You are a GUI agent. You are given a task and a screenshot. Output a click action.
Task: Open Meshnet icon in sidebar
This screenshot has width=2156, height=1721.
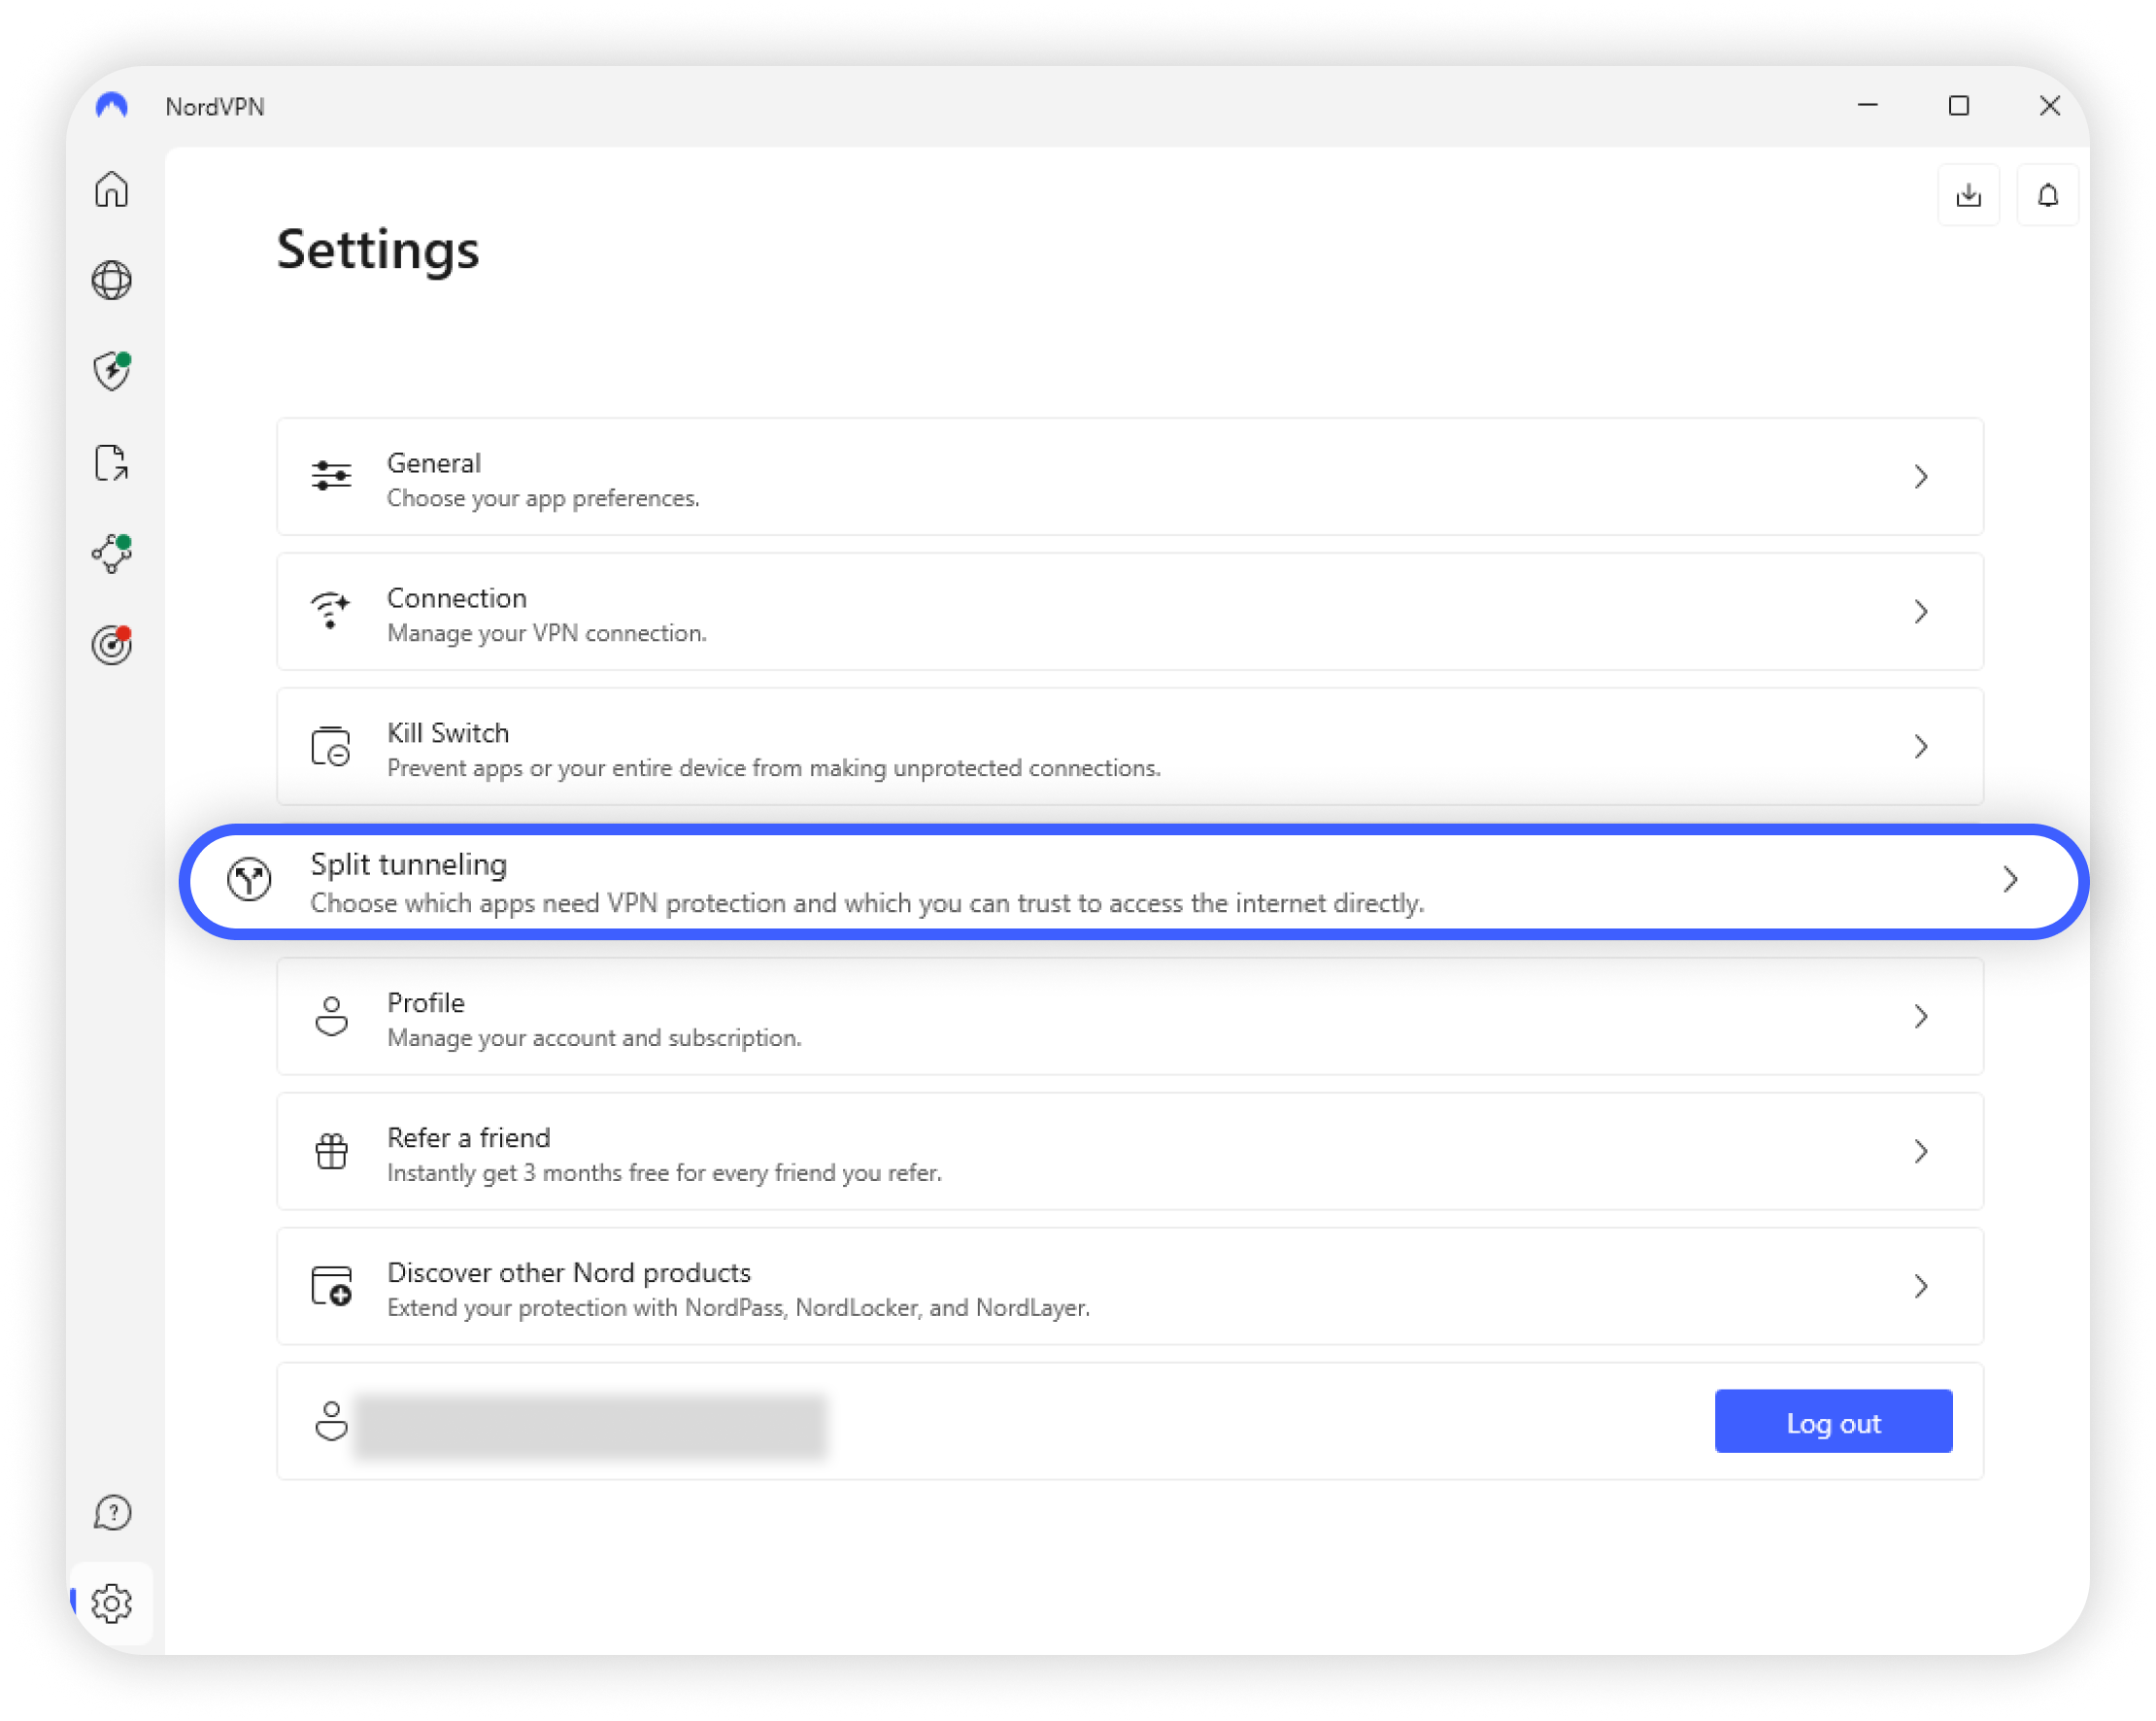pyautogui.click(x=112, y=554)
